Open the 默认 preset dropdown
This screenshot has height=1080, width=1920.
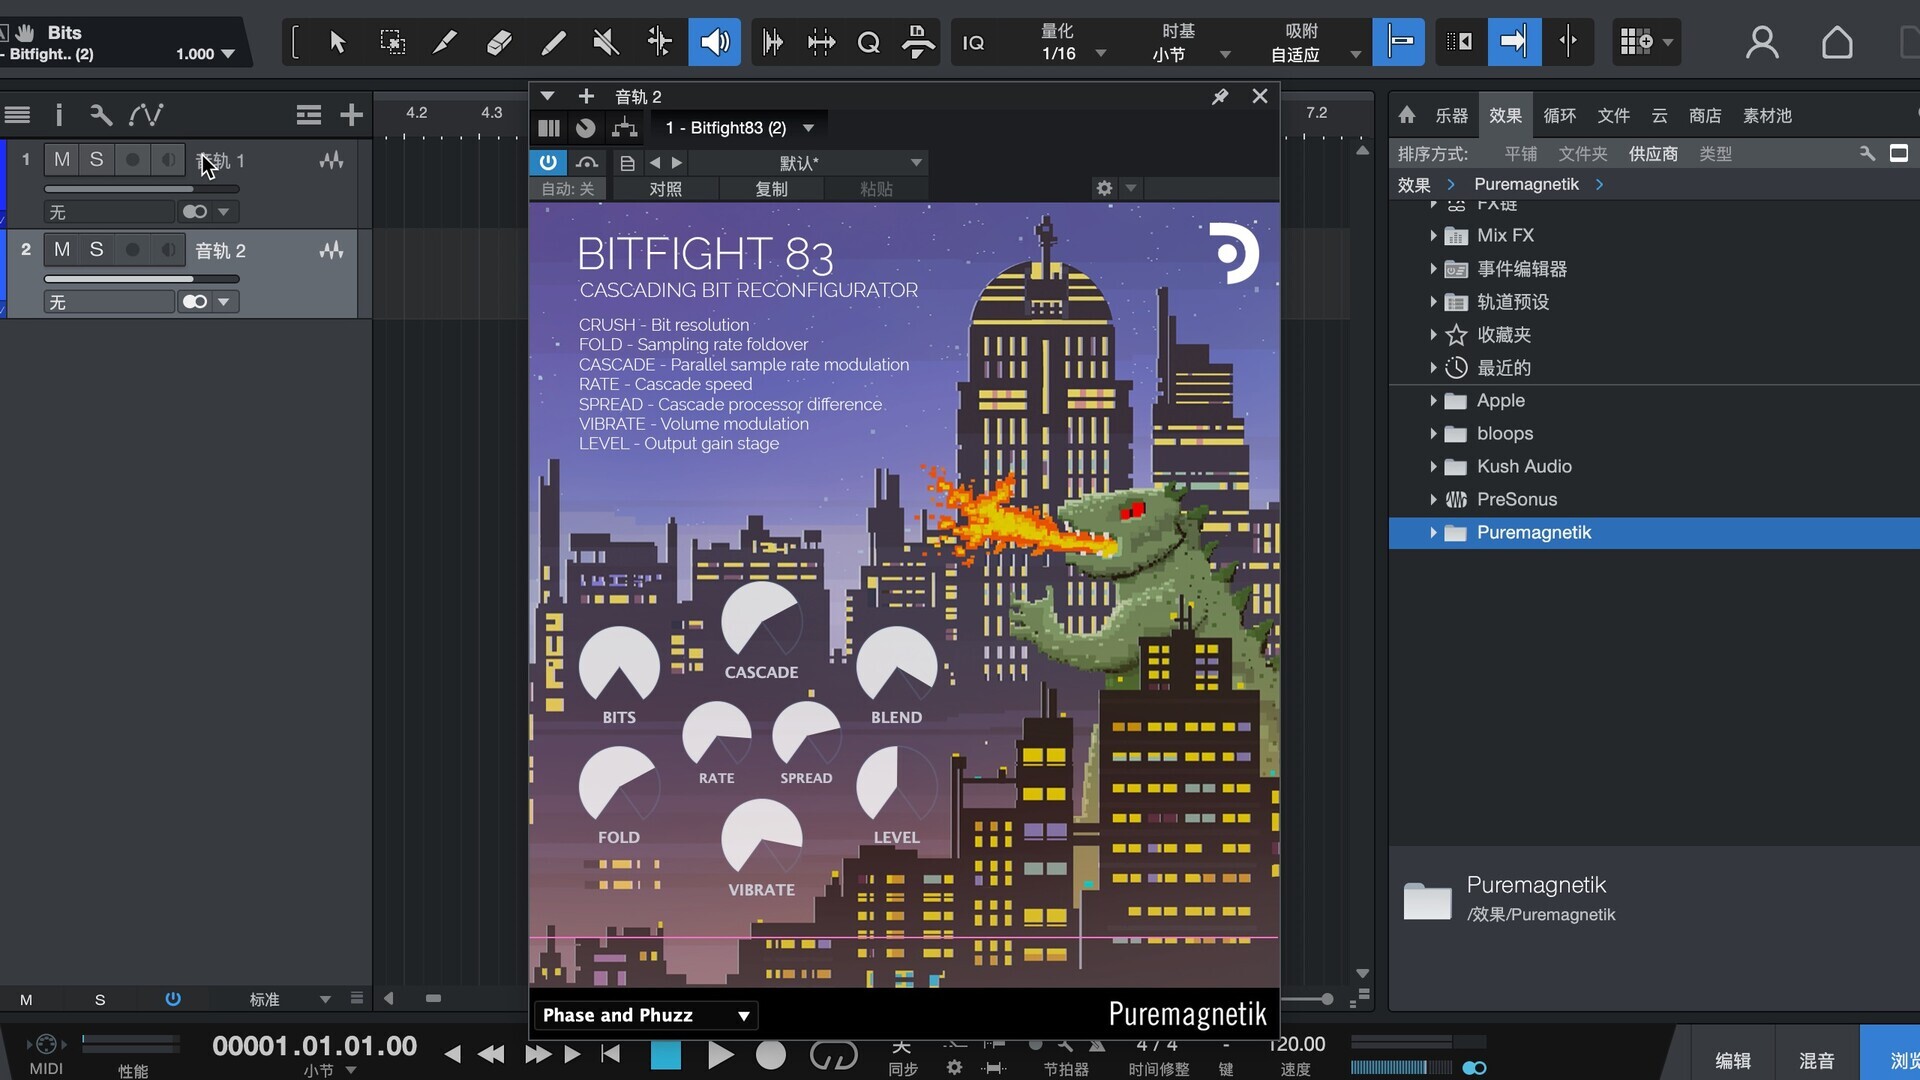pos(809,162)
